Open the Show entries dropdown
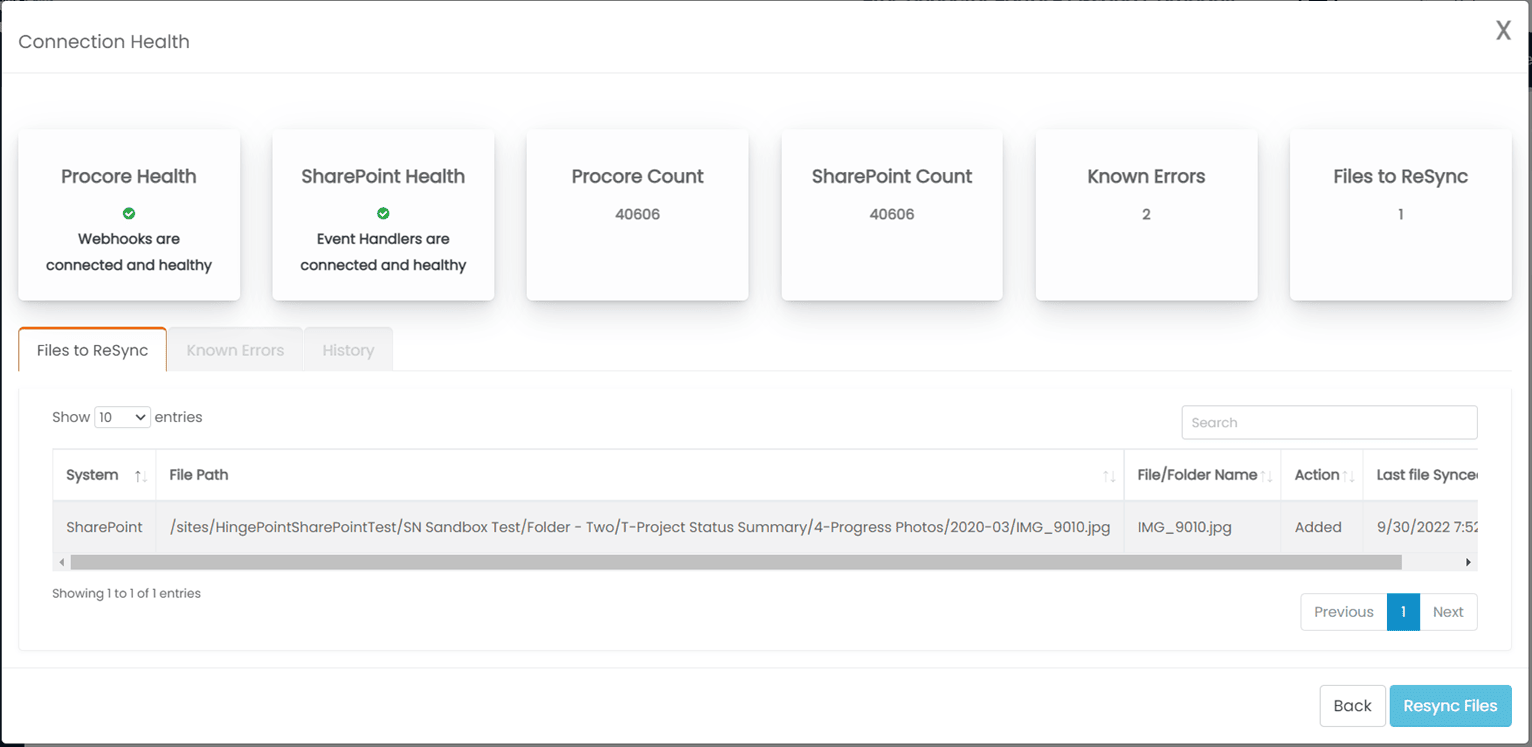This screenshot has height=747, width=1532. (x=121, y=417)
